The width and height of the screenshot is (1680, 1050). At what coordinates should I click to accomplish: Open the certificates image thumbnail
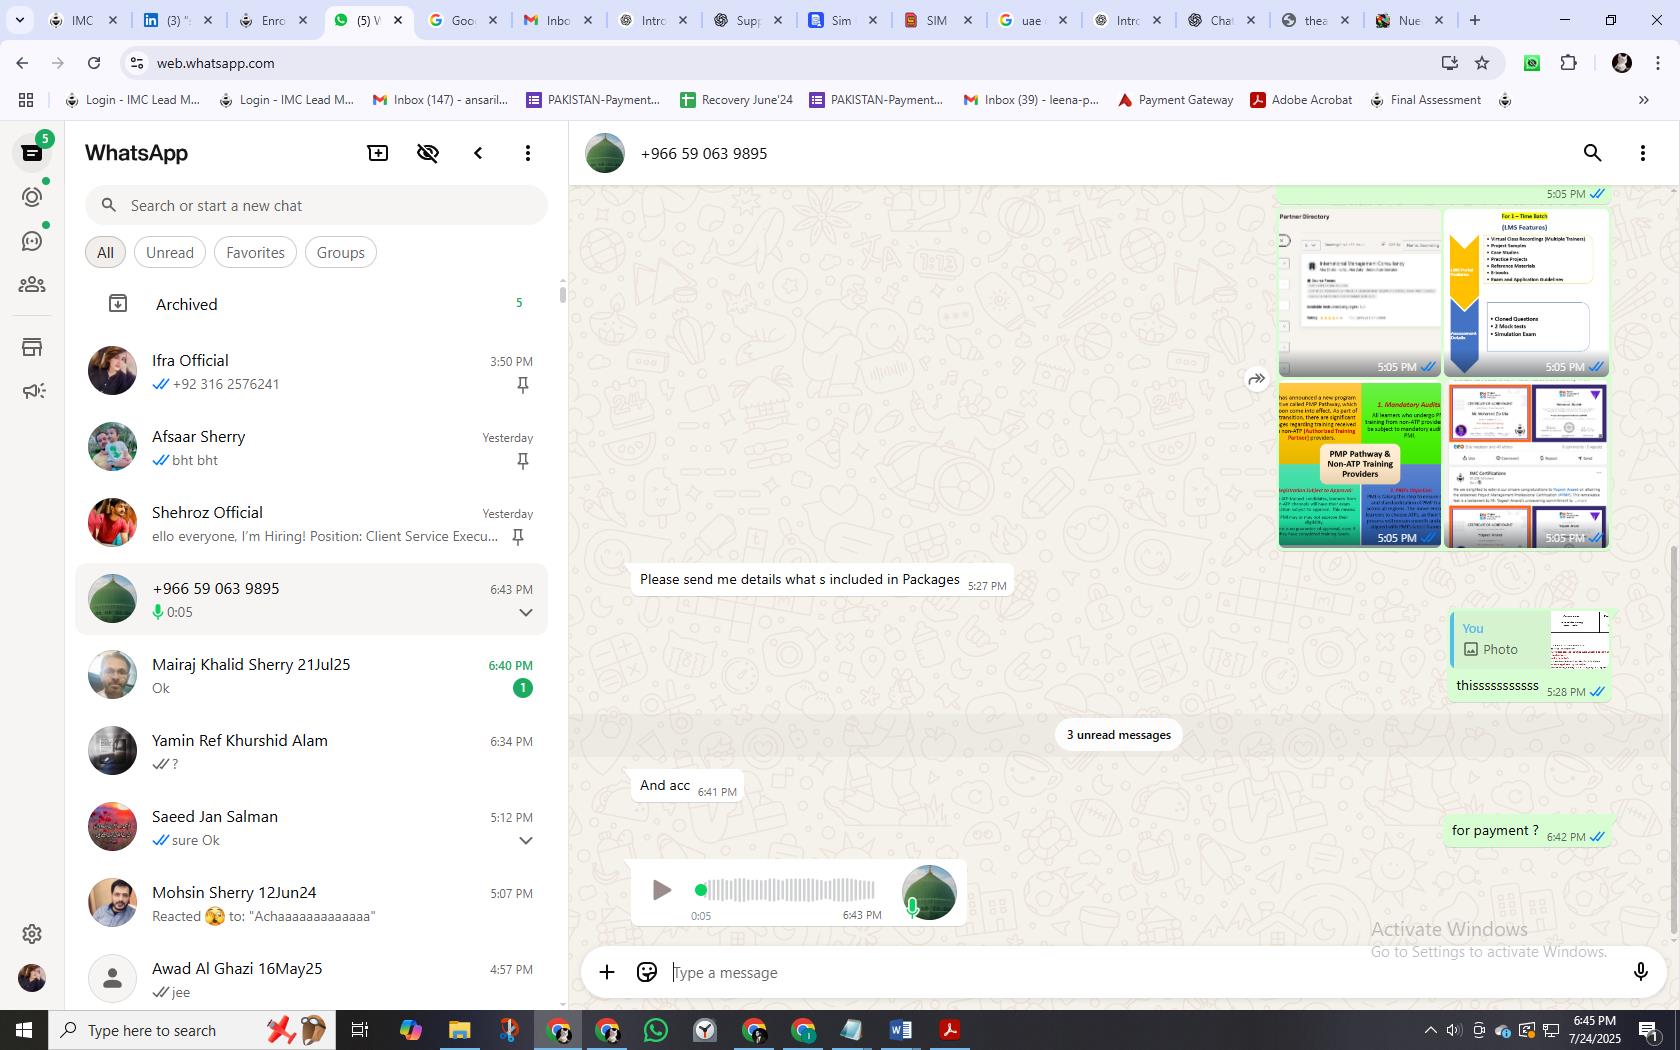[1526, 464]
